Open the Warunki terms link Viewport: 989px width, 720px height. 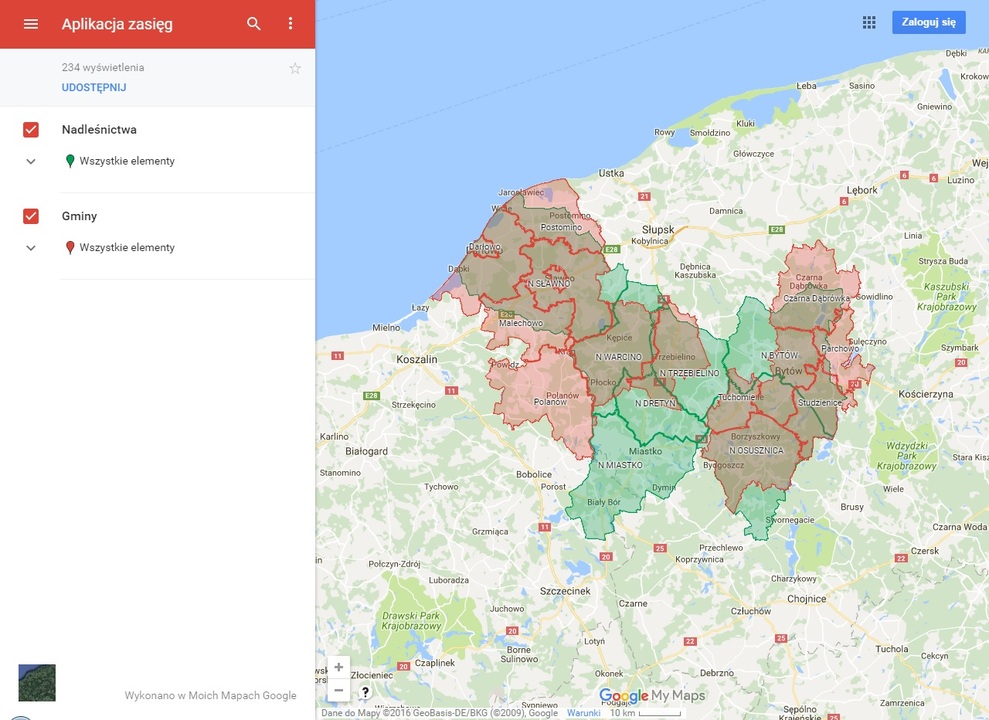point(583,713)
